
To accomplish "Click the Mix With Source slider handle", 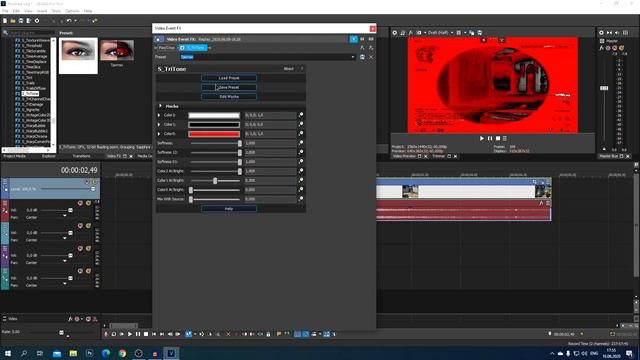I will (x=191, y=199).
